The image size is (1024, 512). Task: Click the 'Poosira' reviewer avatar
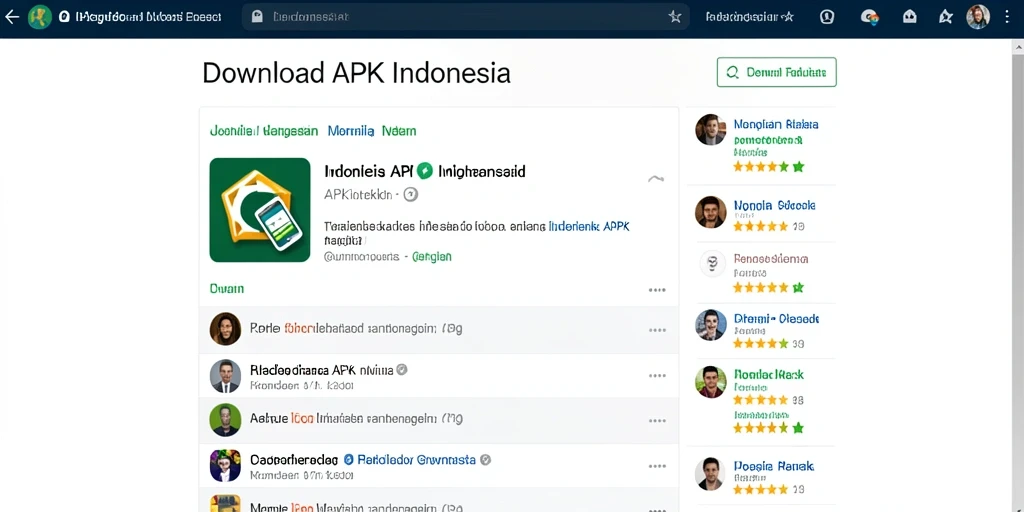pos(711,474)
